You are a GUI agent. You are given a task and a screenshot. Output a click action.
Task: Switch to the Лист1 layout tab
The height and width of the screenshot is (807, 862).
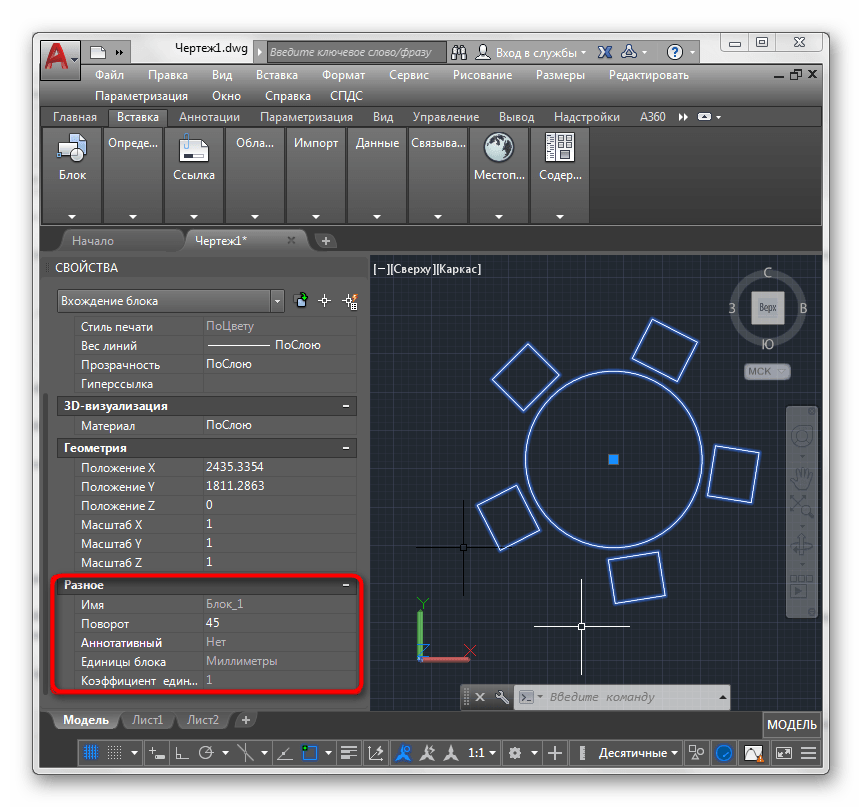coord(147,720)
